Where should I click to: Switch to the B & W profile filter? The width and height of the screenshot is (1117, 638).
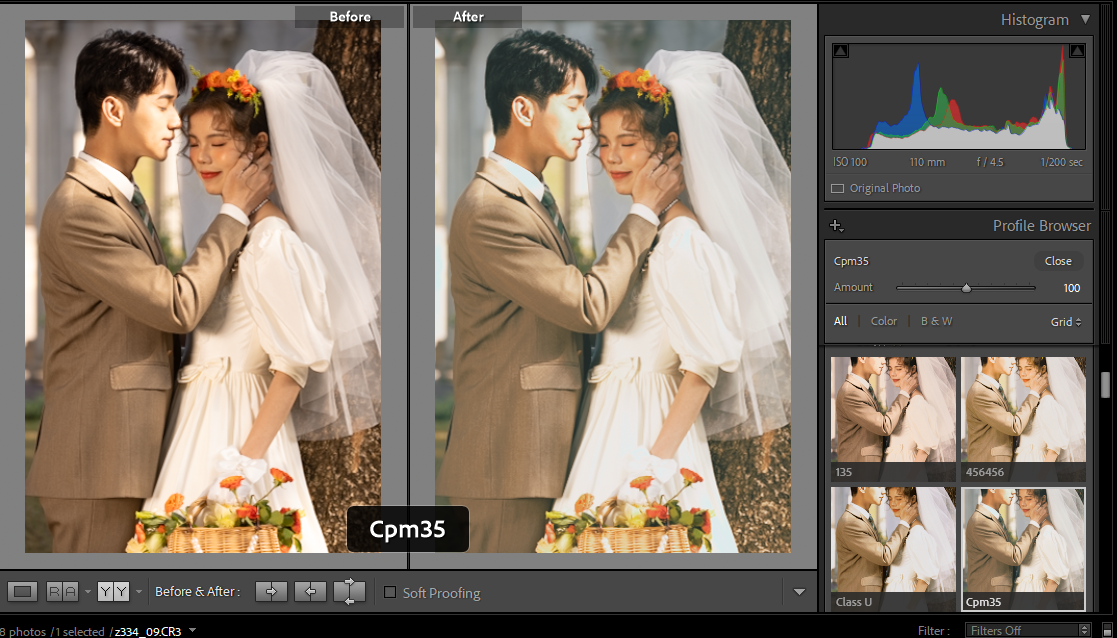[x=936, y=321]
